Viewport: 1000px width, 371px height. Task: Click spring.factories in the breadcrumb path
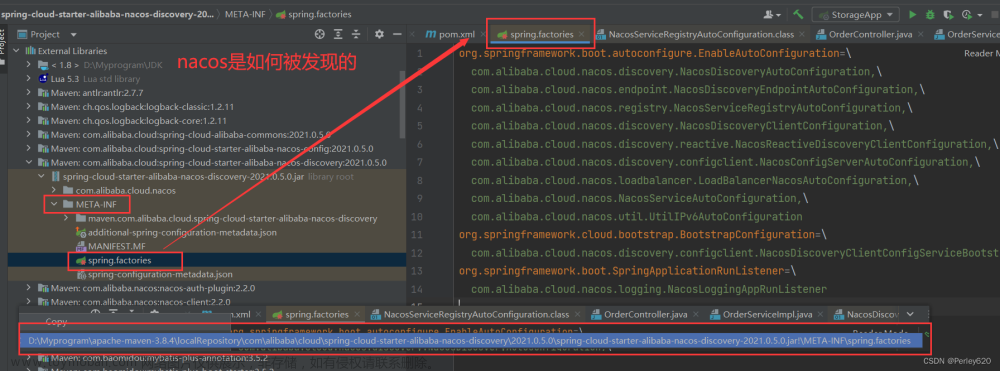click(313, 14)
